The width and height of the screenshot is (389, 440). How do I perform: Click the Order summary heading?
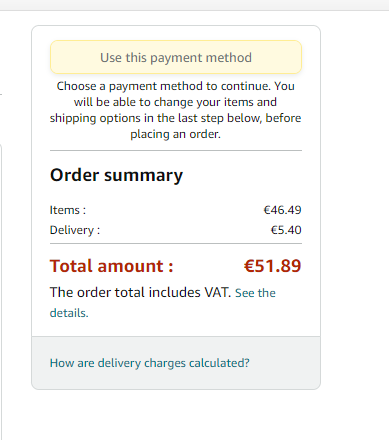116,175
